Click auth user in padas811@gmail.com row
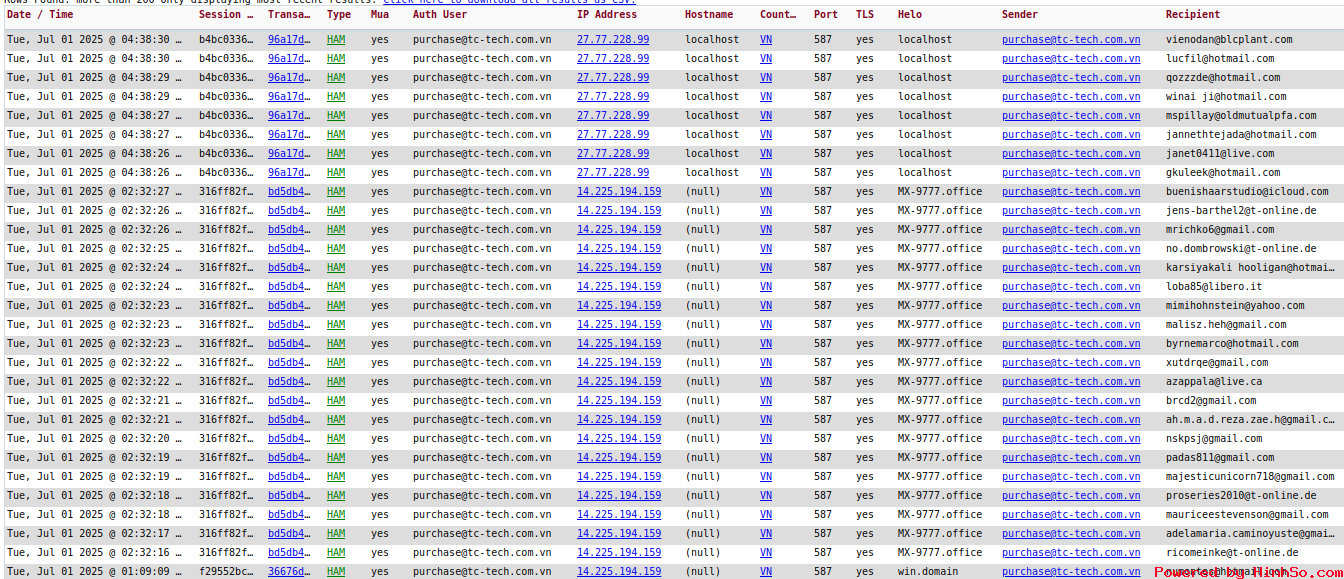 tap(482, 458)
